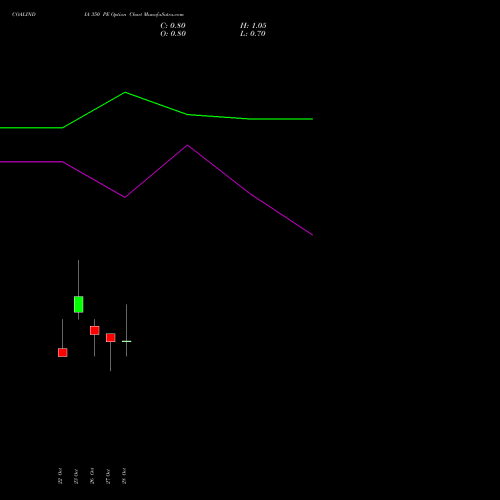500x500 pixels.
Task: Click the purple indicator line at its peak
Action: [187, 145]
